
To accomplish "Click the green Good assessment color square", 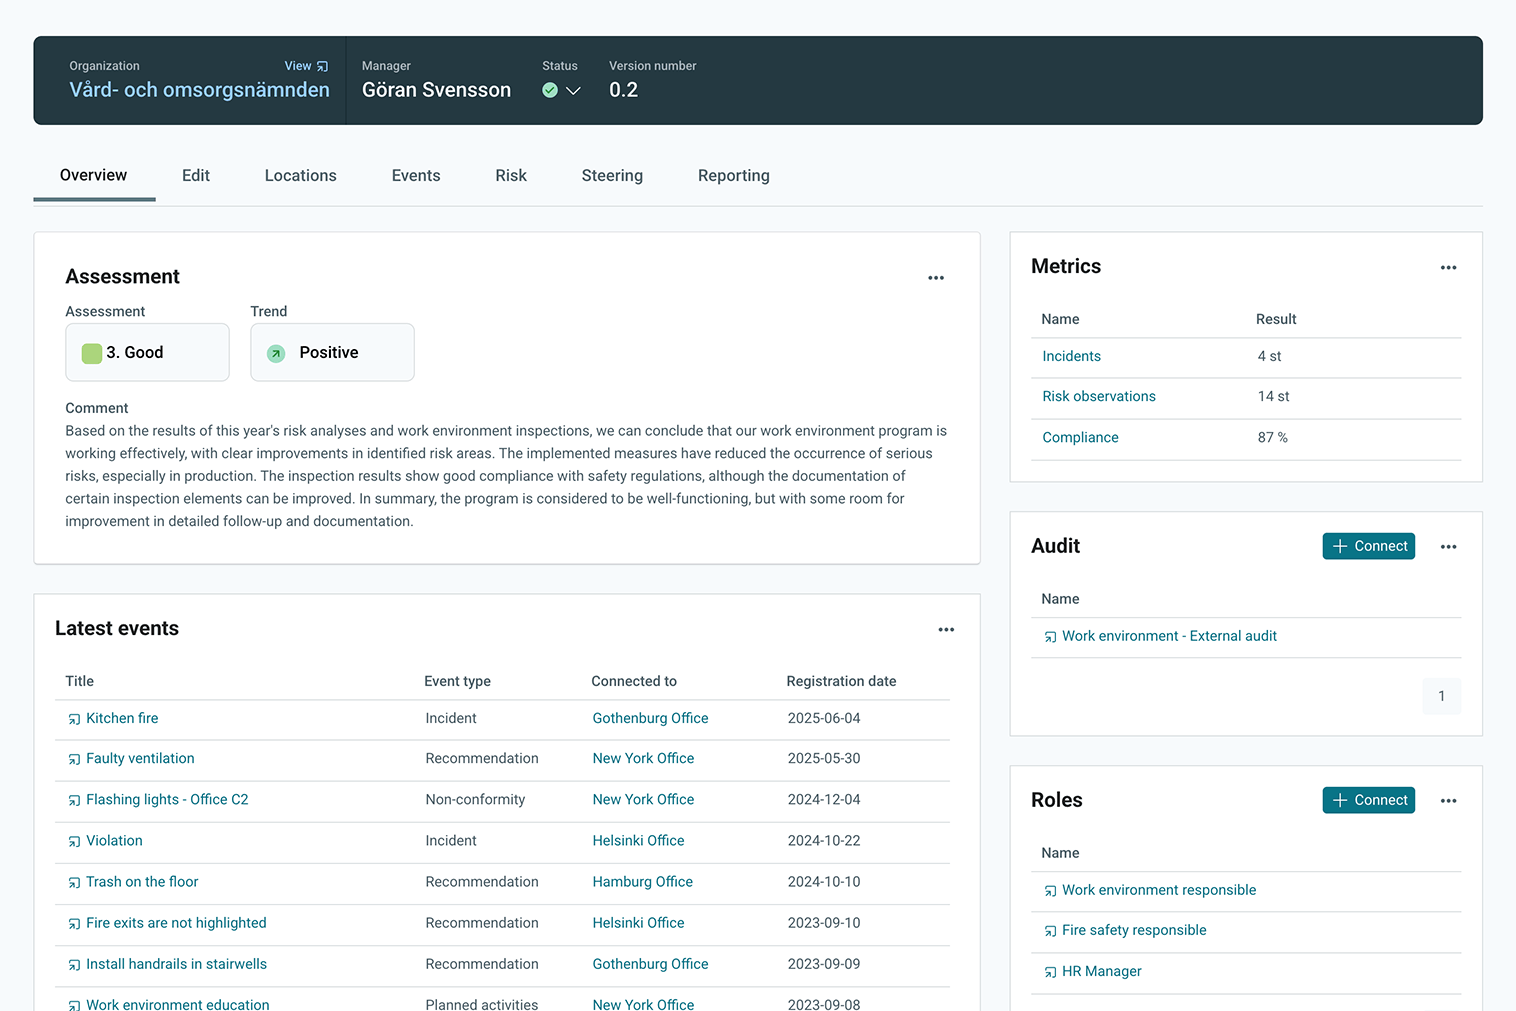I will coord(92,353).
